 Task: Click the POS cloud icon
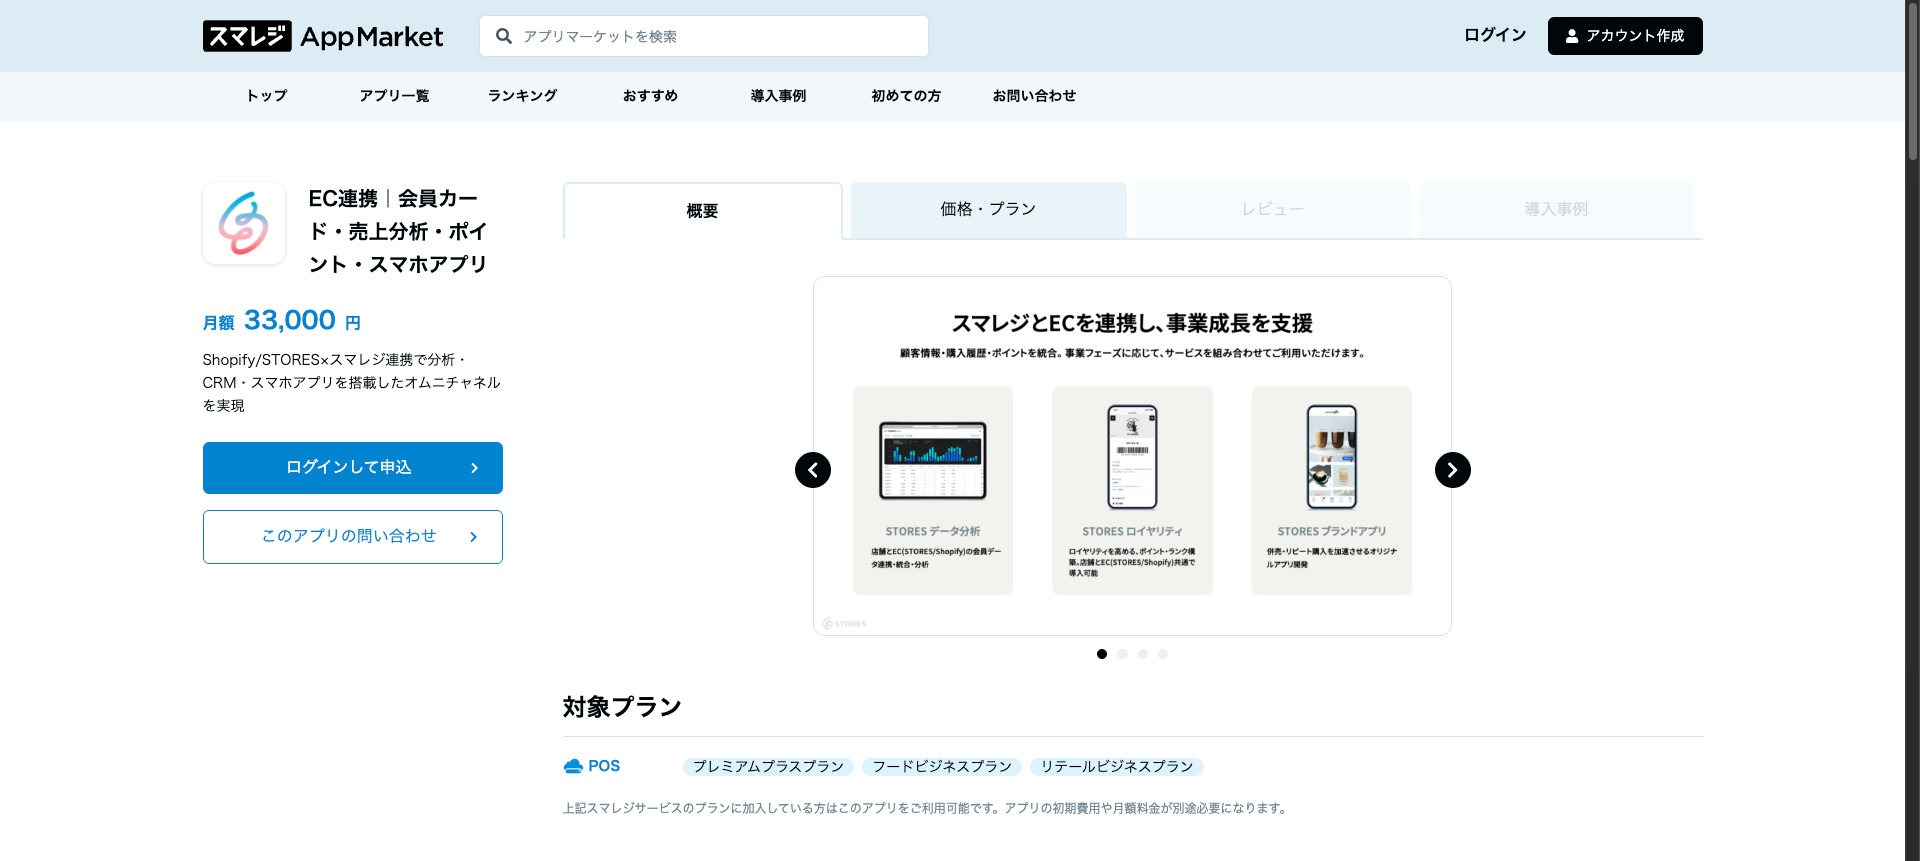click(573, 766)
